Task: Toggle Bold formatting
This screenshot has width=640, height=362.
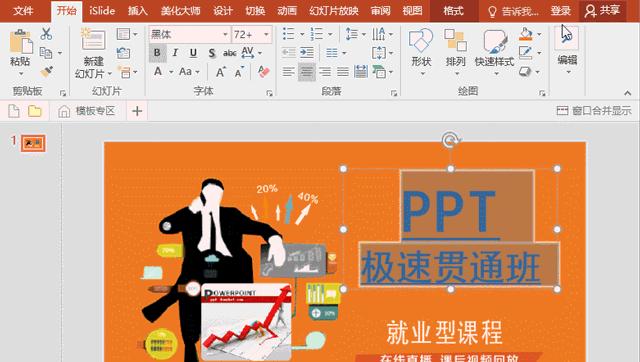Action: pos(157,53)
